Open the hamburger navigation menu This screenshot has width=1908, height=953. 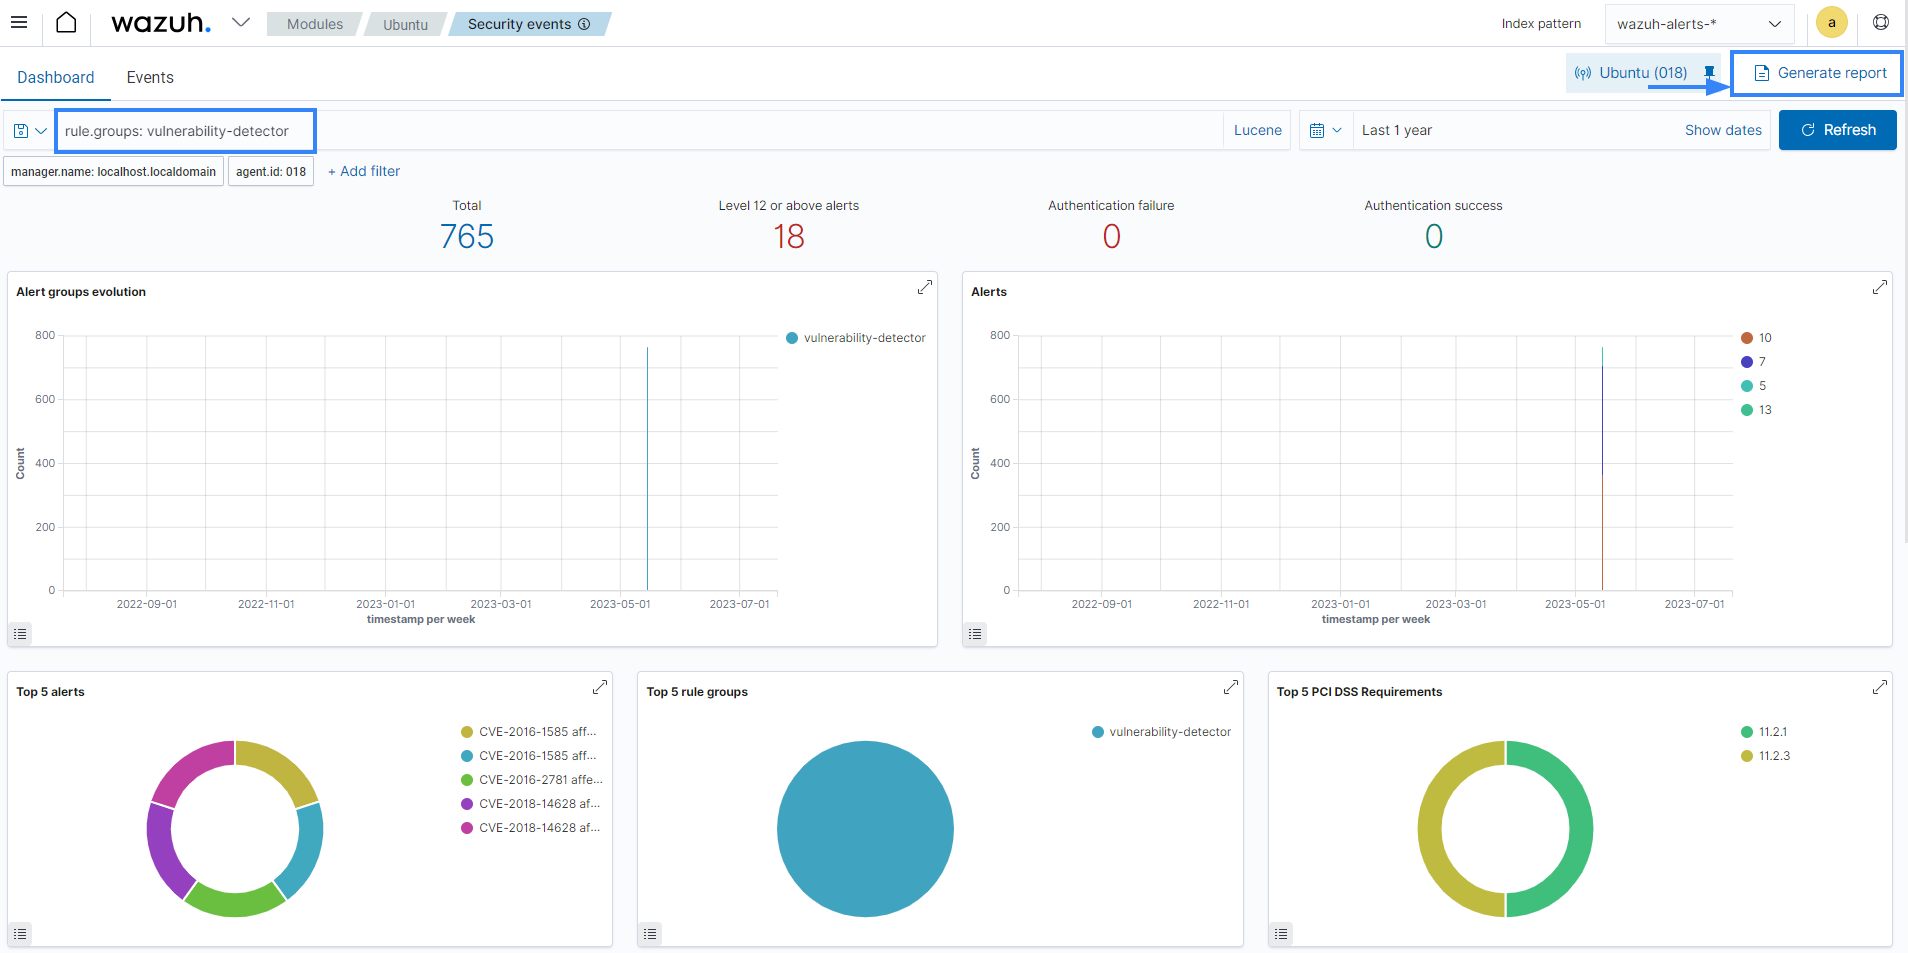19,22
